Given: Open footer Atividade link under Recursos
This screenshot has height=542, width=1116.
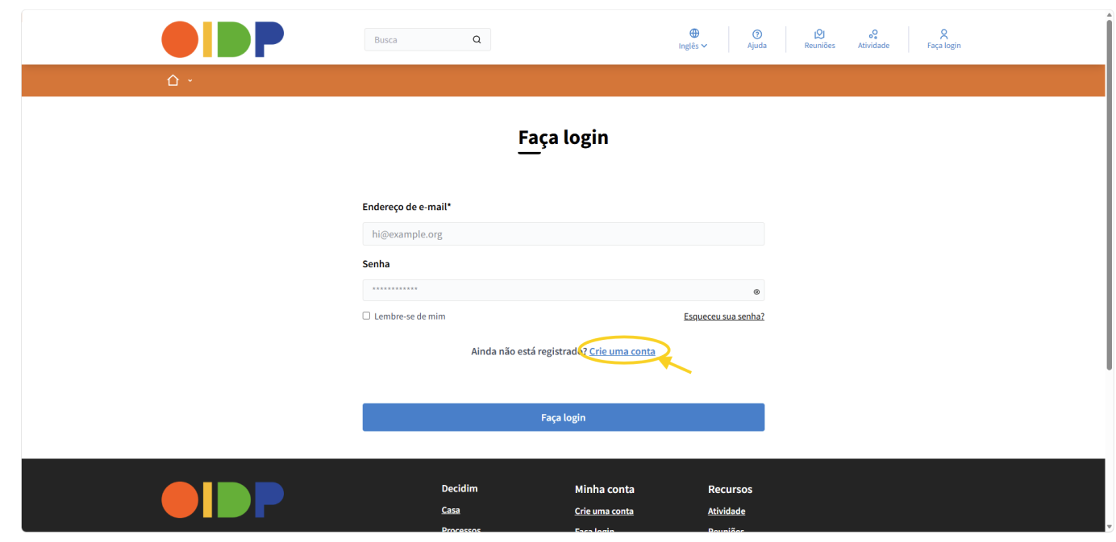Looking at the screenshot, I should click(x=727, y=511).
